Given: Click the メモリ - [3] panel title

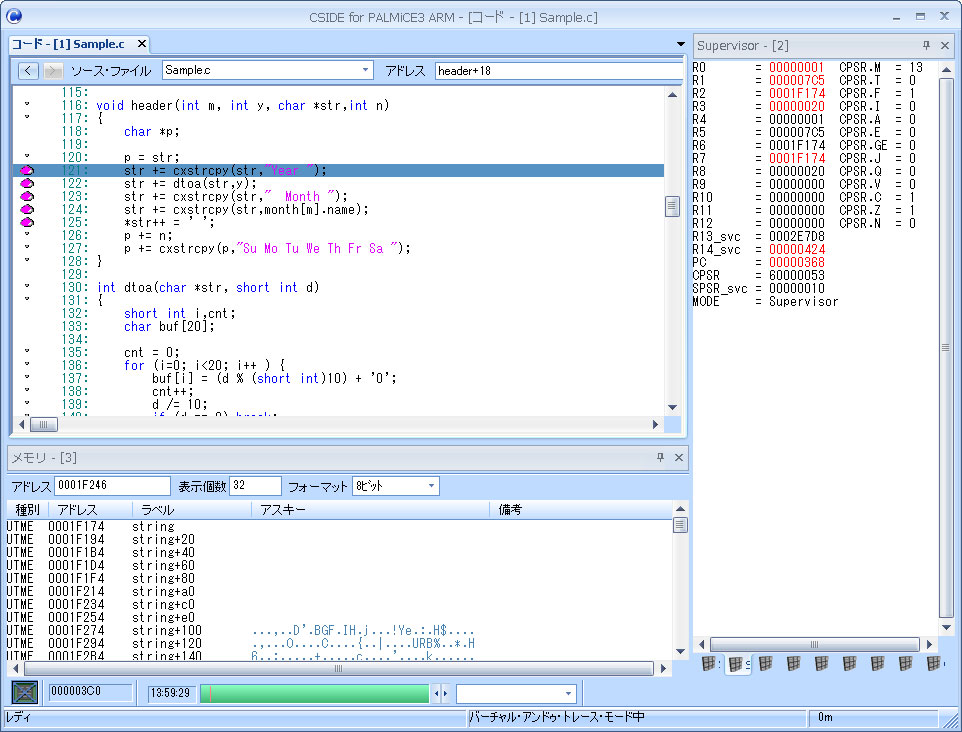Looking at the screenshot, I should click(44, 458).
